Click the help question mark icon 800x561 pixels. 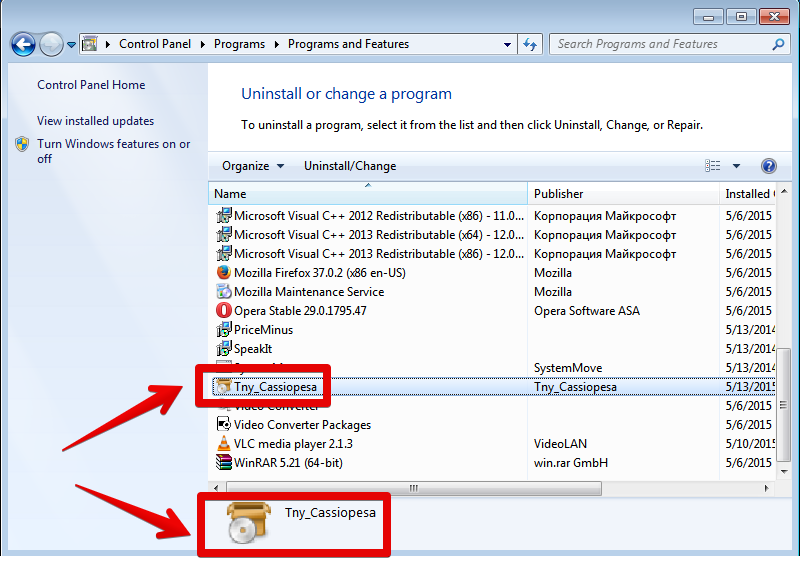769,166
